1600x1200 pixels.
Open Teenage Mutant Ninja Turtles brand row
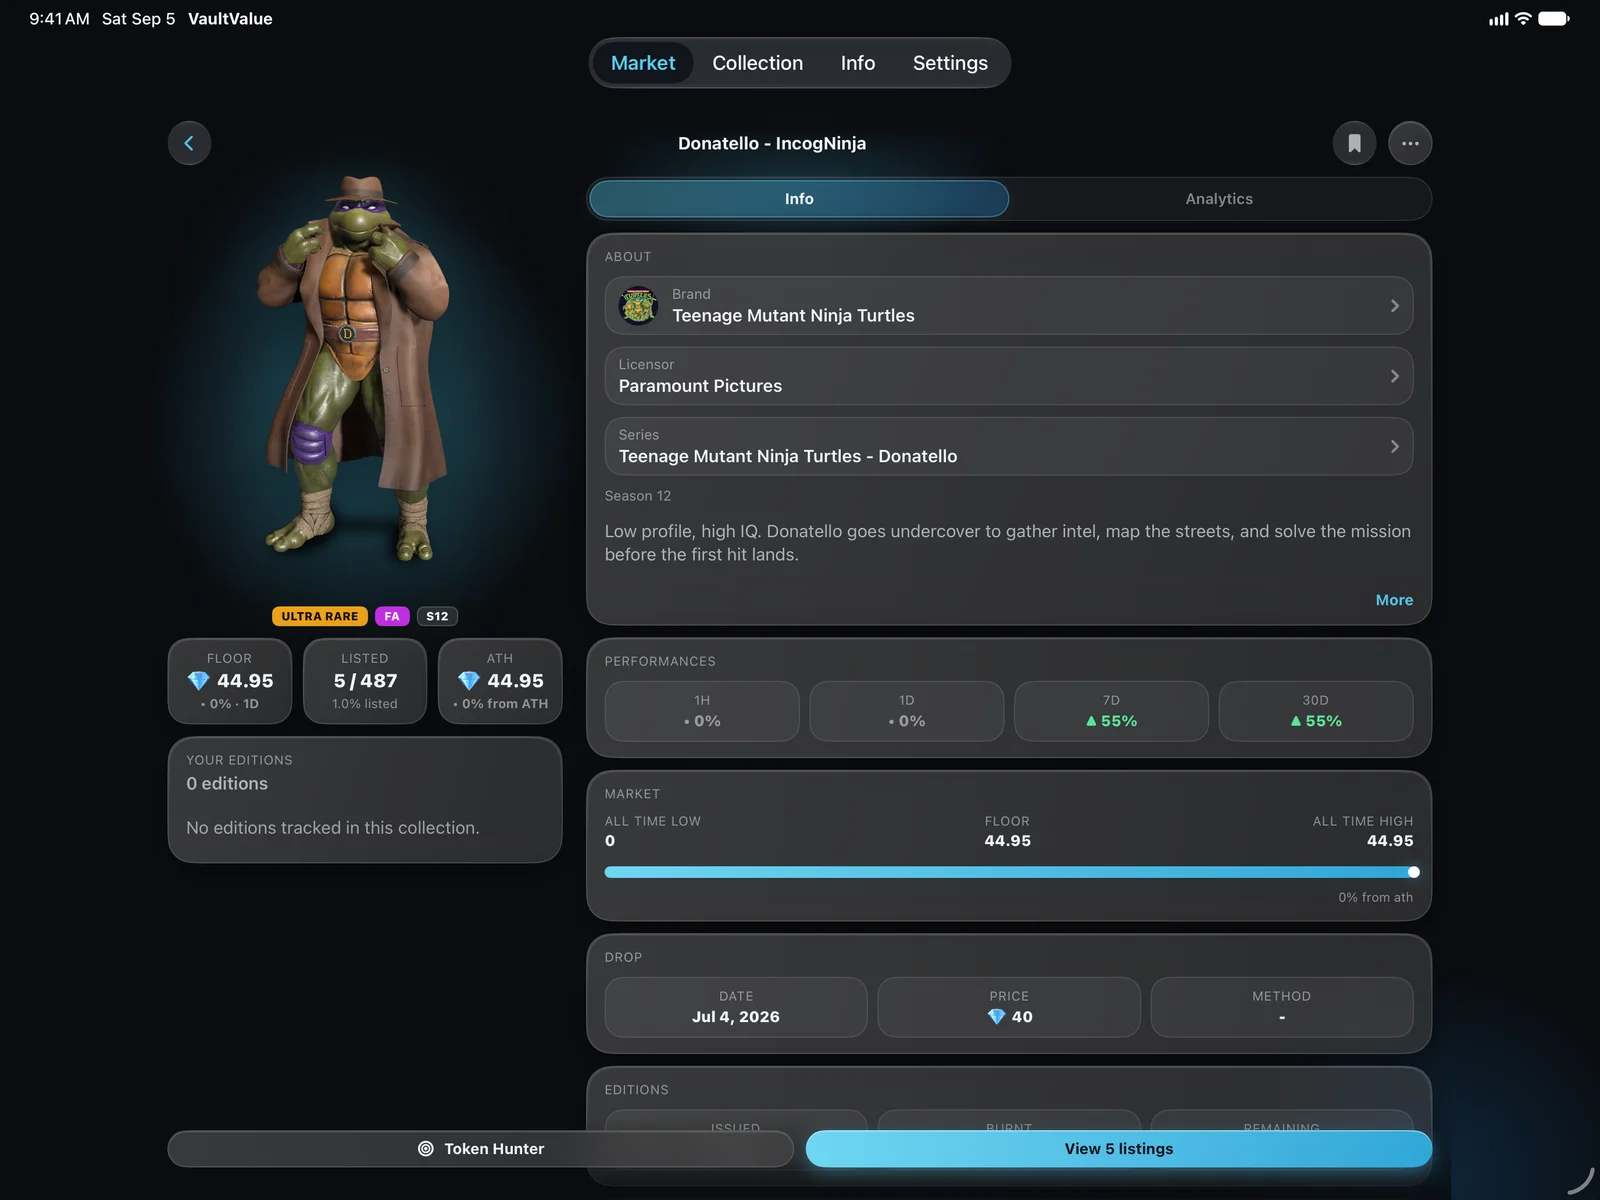tap(1009, 306)
